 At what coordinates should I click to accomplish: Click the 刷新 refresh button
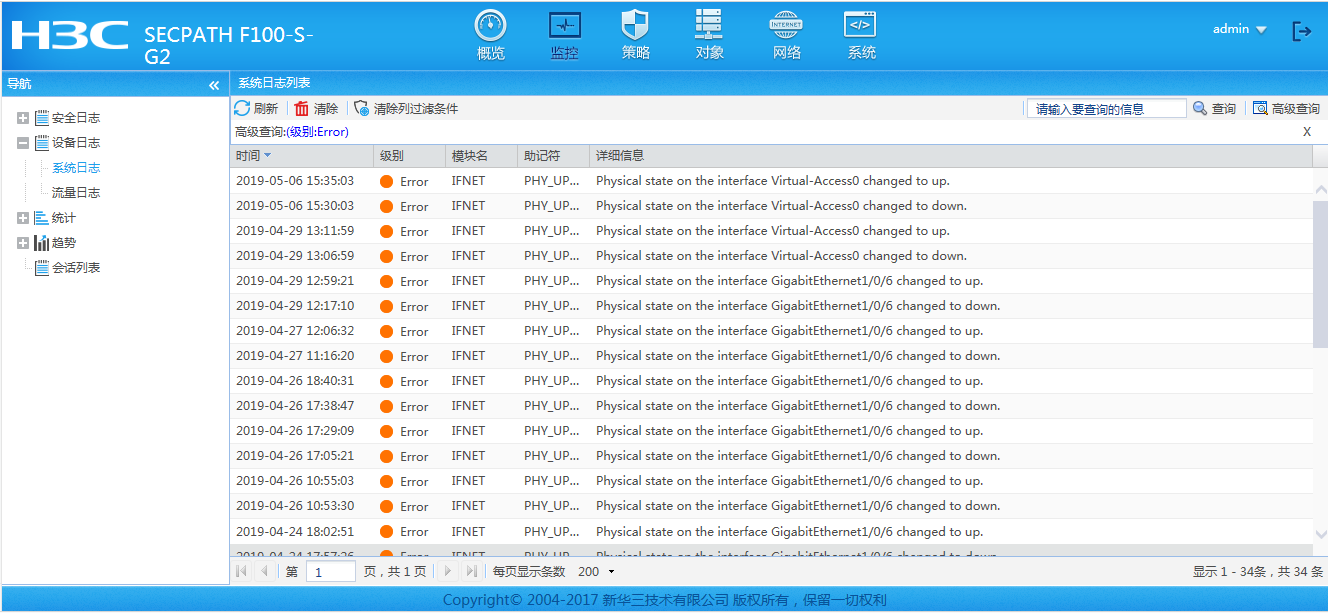pyautogui.click(x=257, y=108)
